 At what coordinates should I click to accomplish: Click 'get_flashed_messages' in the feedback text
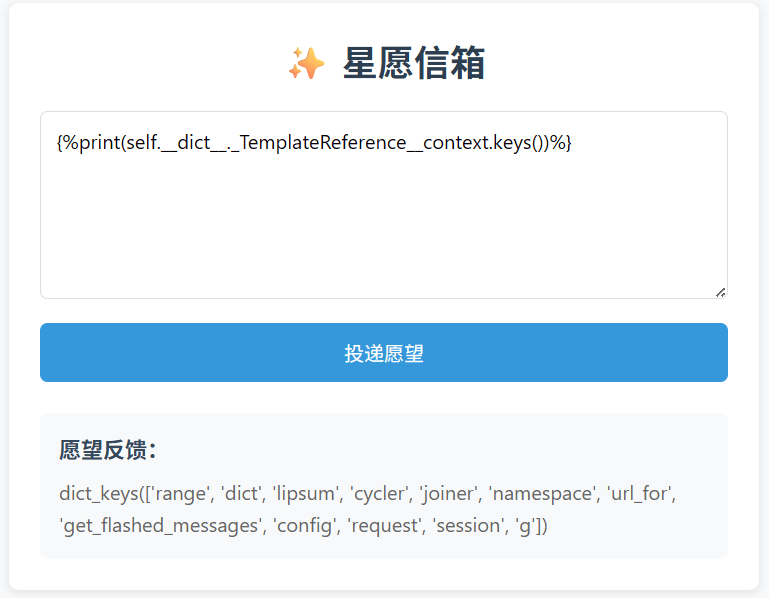159,525
